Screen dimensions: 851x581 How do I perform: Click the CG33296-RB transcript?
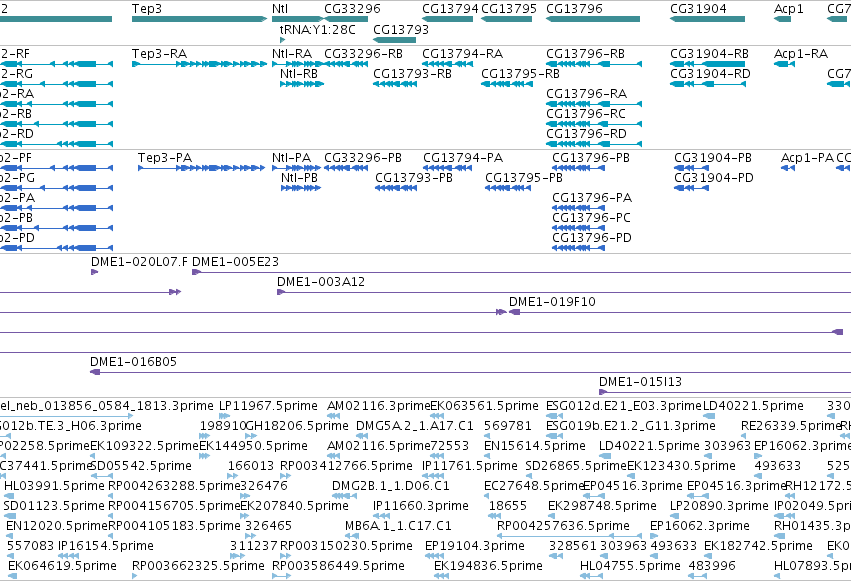[x=346, y=64]
